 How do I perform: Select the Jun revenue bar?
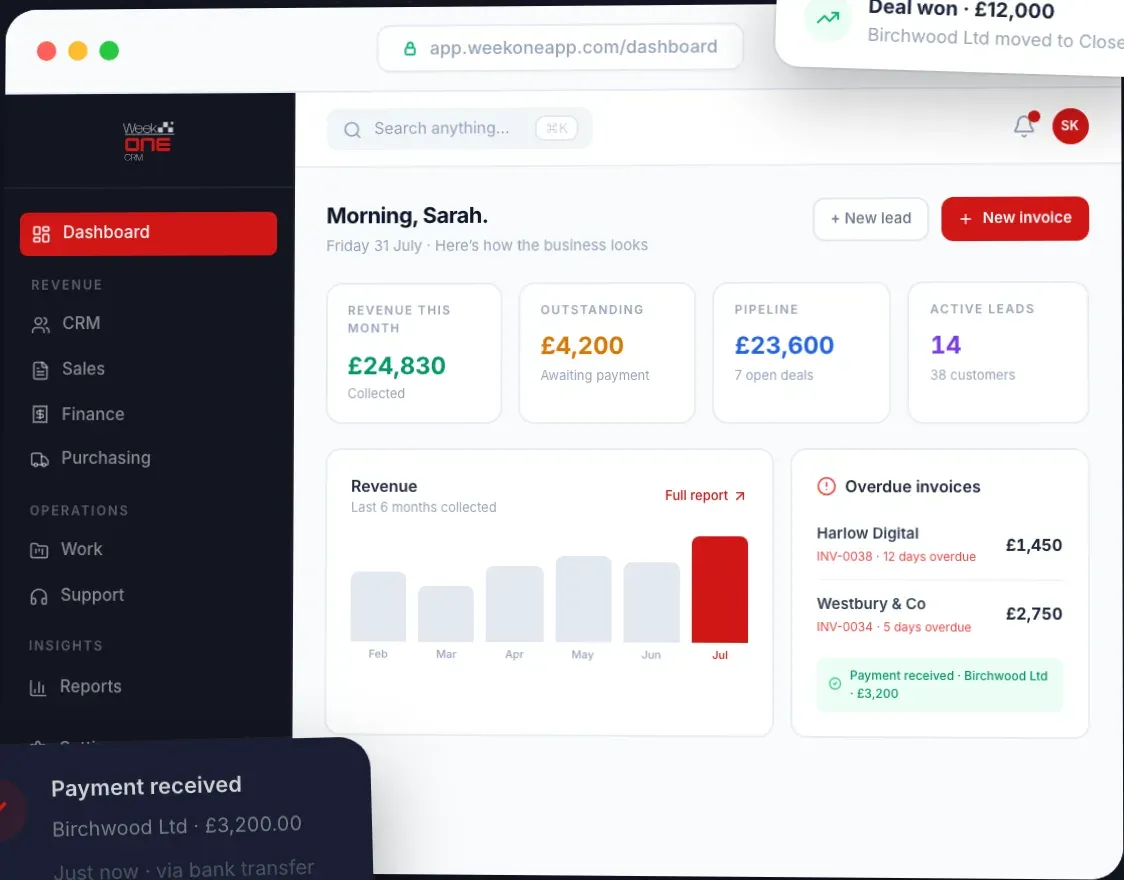tap(652, 602)
